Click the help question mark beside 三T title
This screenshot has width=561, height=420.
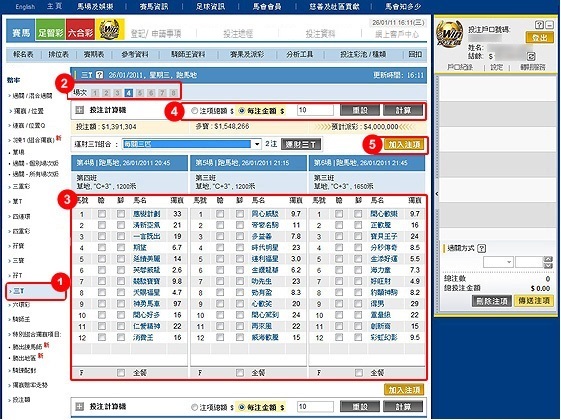[x=99, y=75]
